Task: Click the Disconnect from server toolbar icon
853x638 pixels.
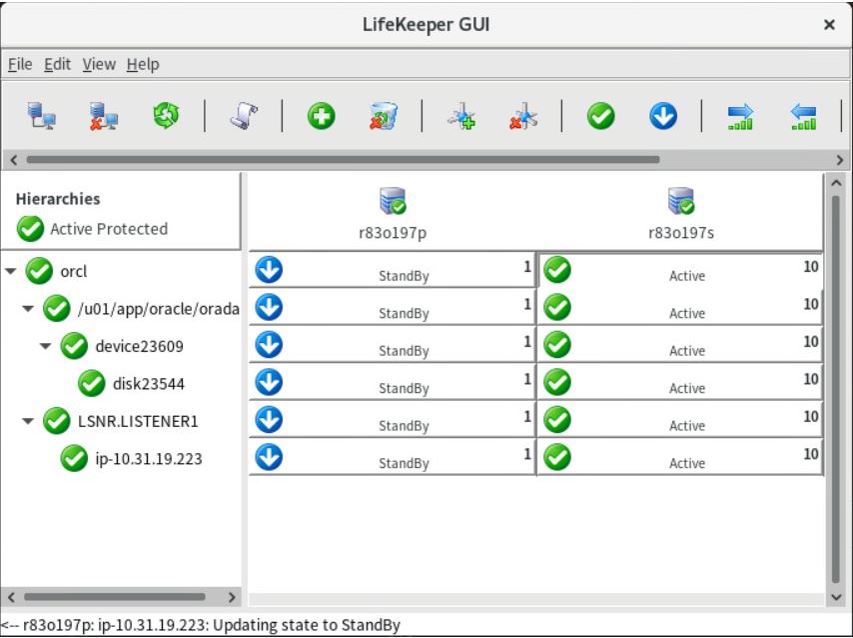Action: [103, 116]
